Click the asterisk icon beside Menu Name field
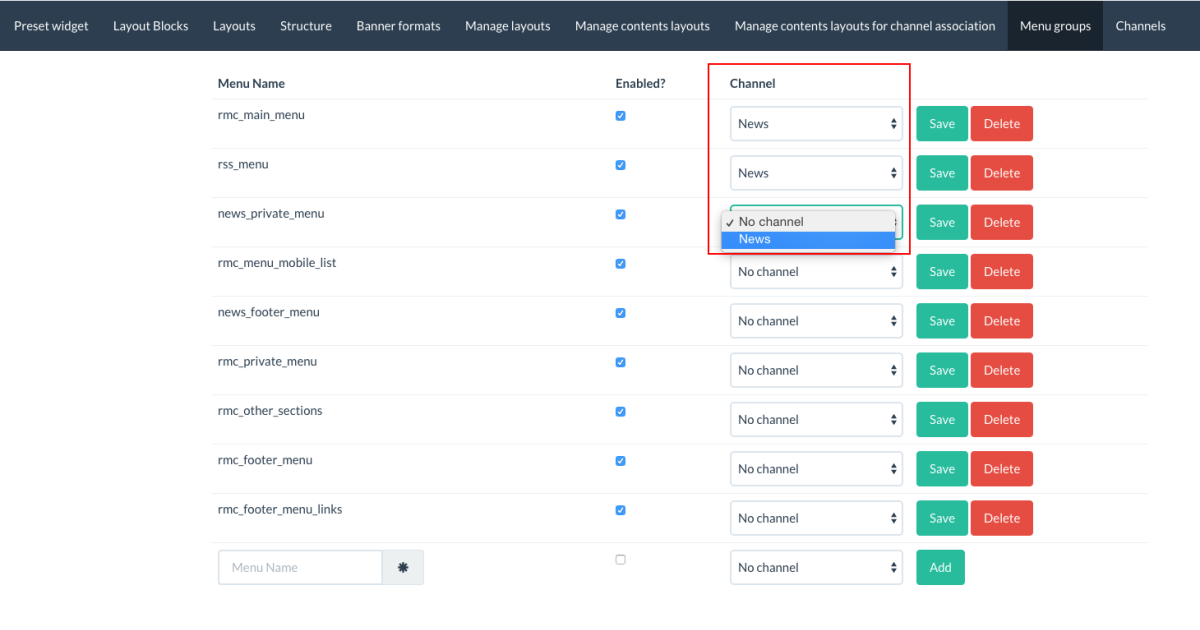1200x630 pixels. tap(403, 567)
